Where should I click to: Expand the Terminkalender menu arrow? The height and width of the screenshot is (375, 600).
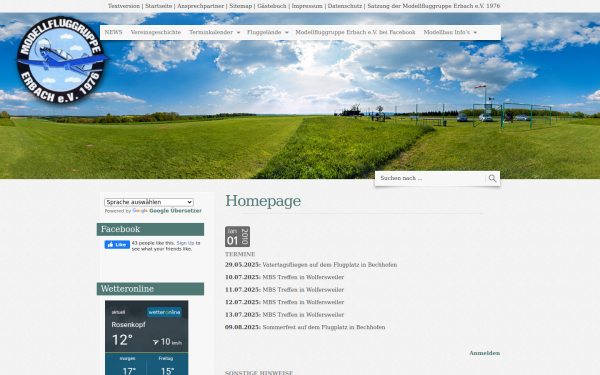pos(238,33)
